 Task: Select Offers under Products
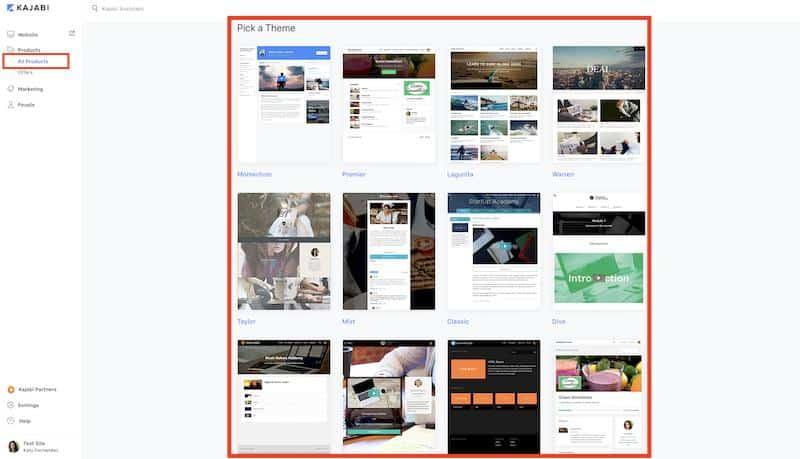(x=24, y=72)
